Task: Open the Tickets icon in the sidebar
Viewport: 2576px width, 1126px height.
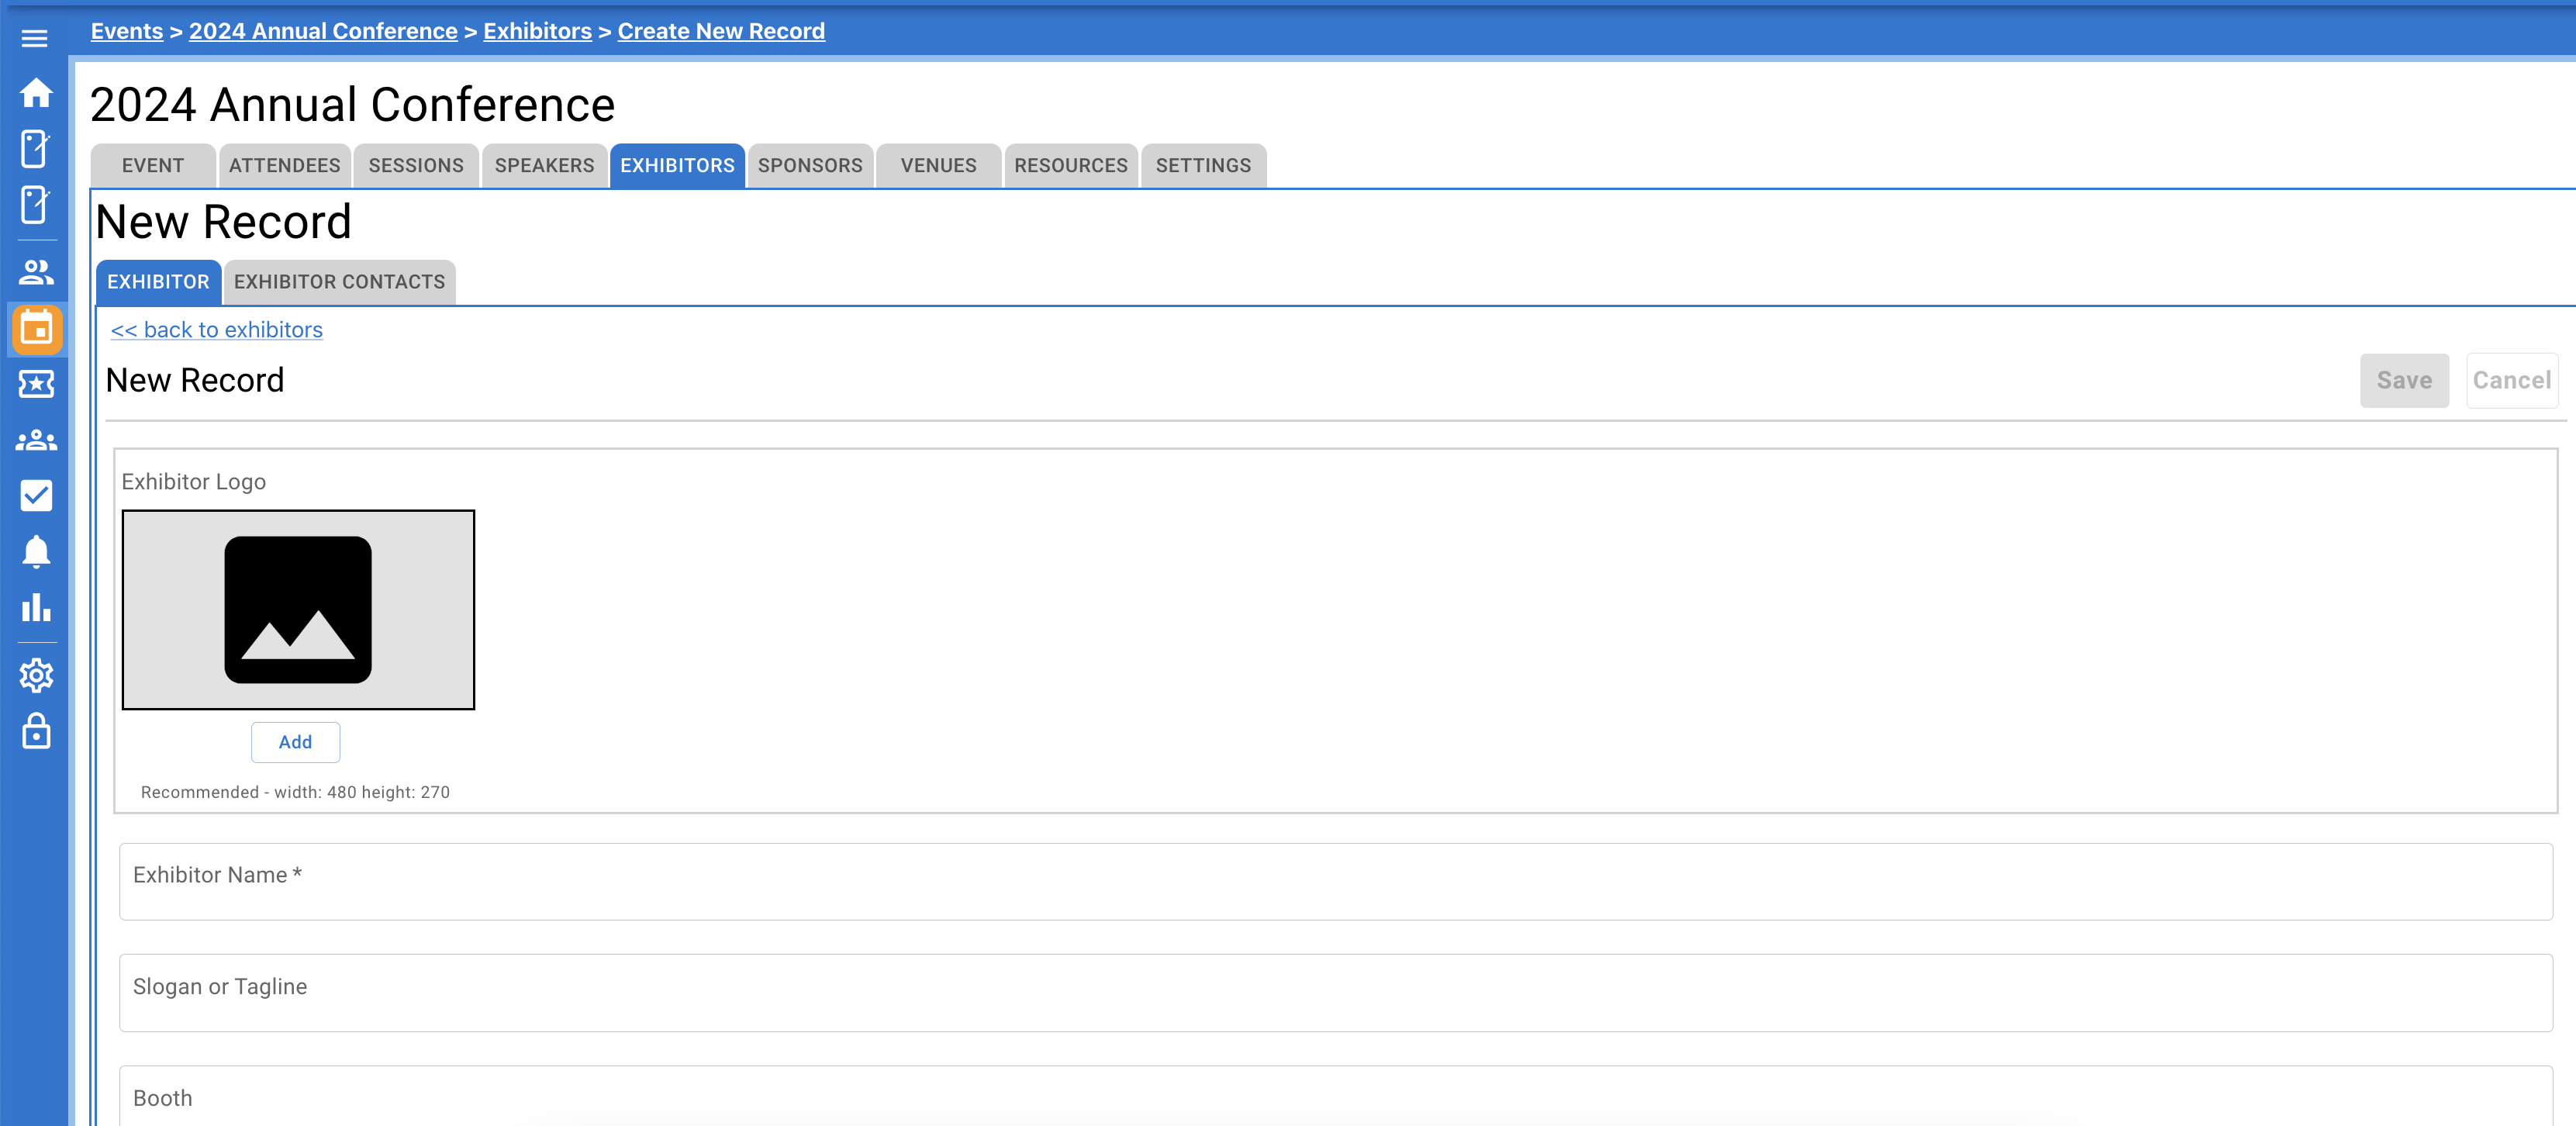Action: (x=36, y=385)
